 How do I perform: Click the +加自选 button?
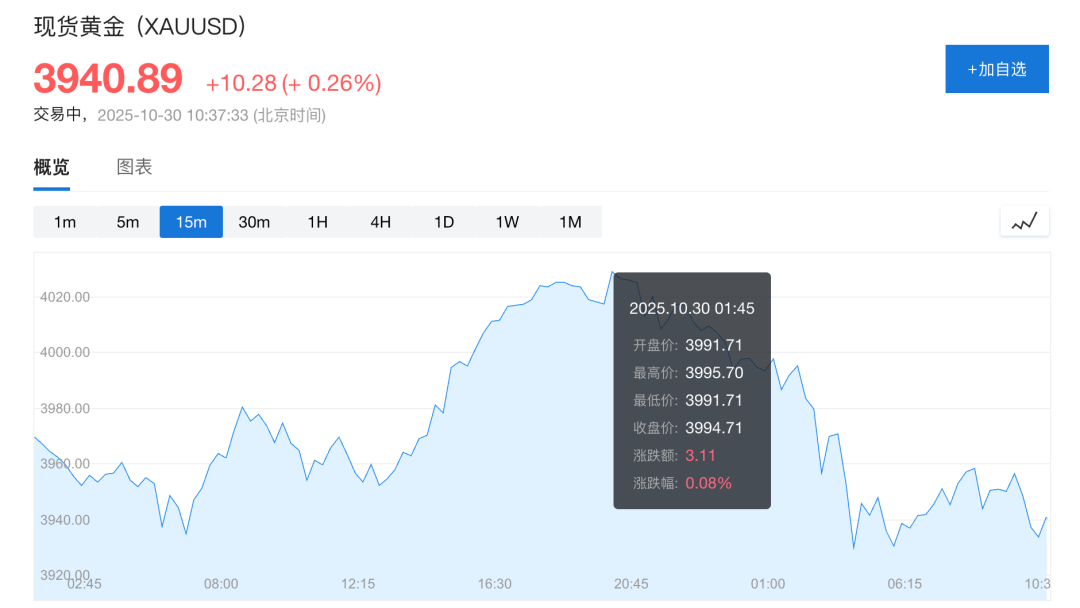[997, 69]
